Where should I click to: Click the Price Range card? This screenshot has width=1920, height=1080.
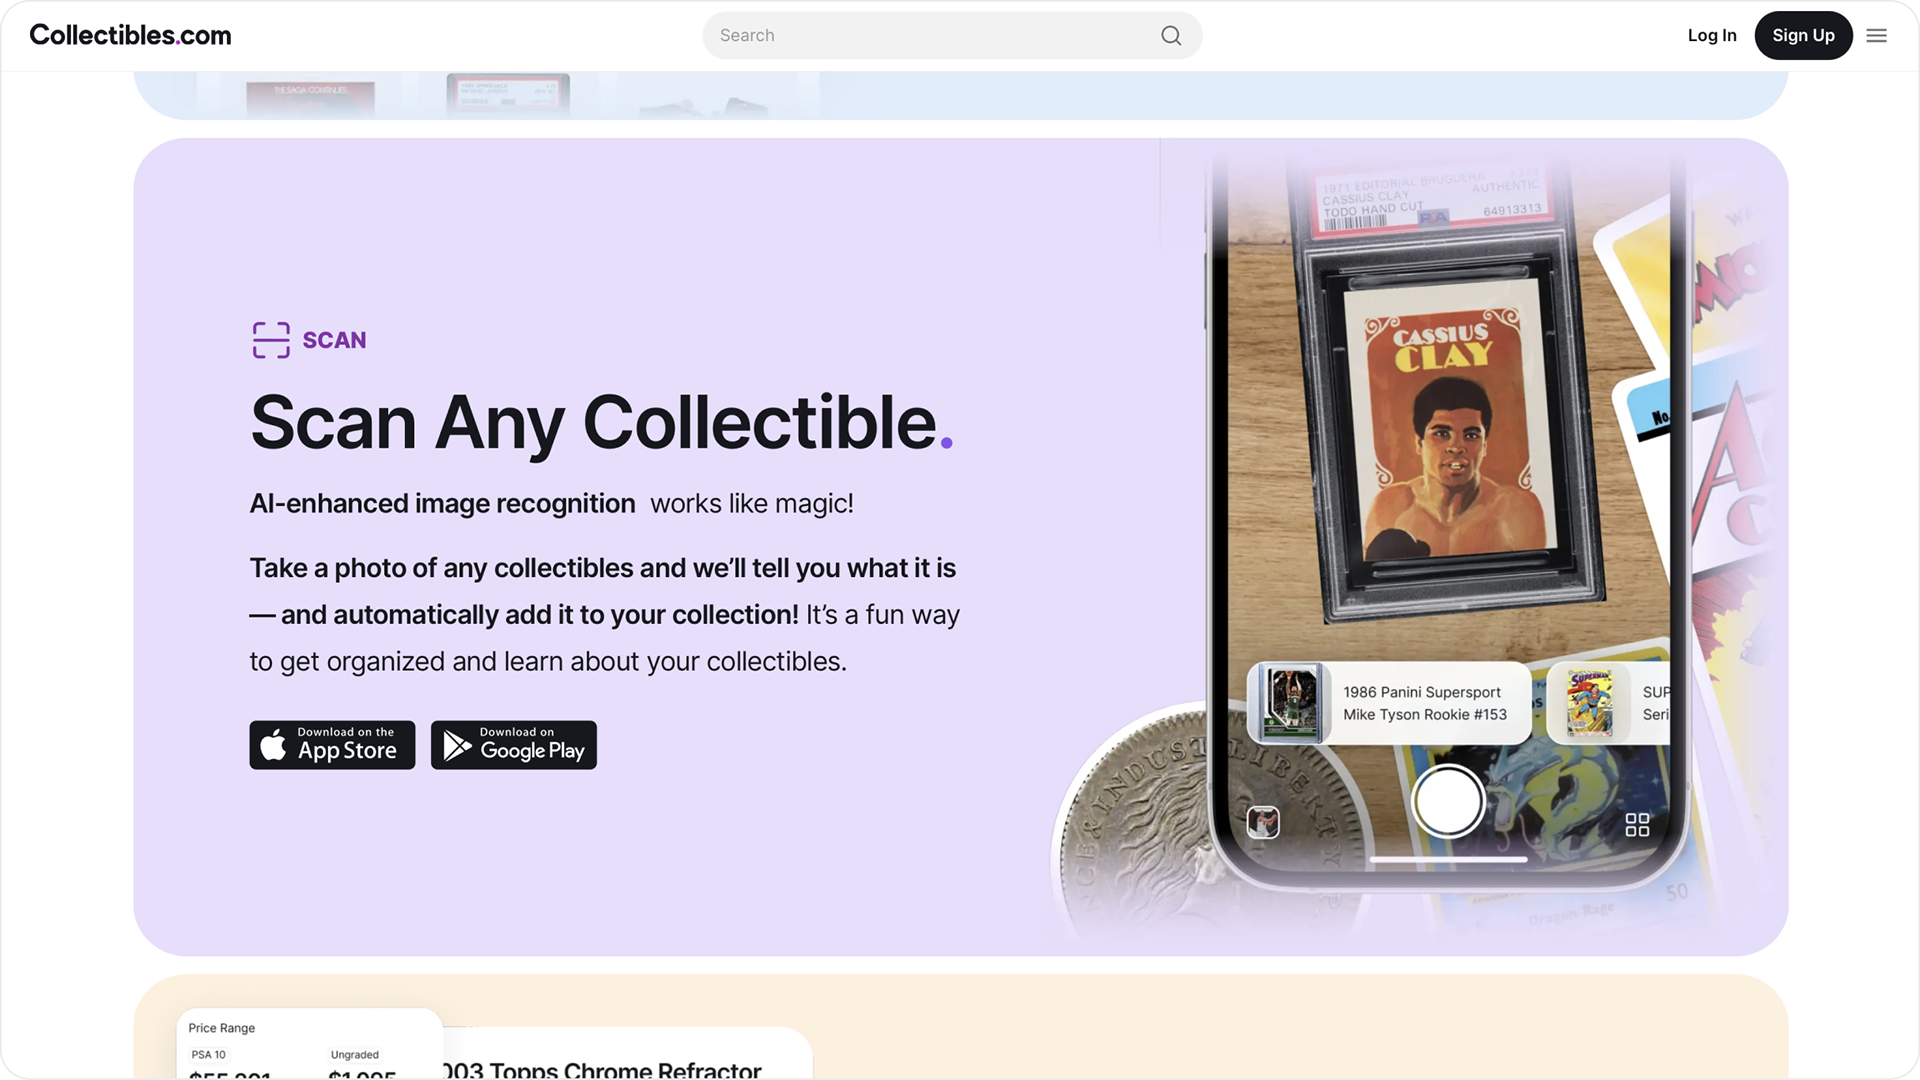pyautogui.click(x=310, y=1043)
